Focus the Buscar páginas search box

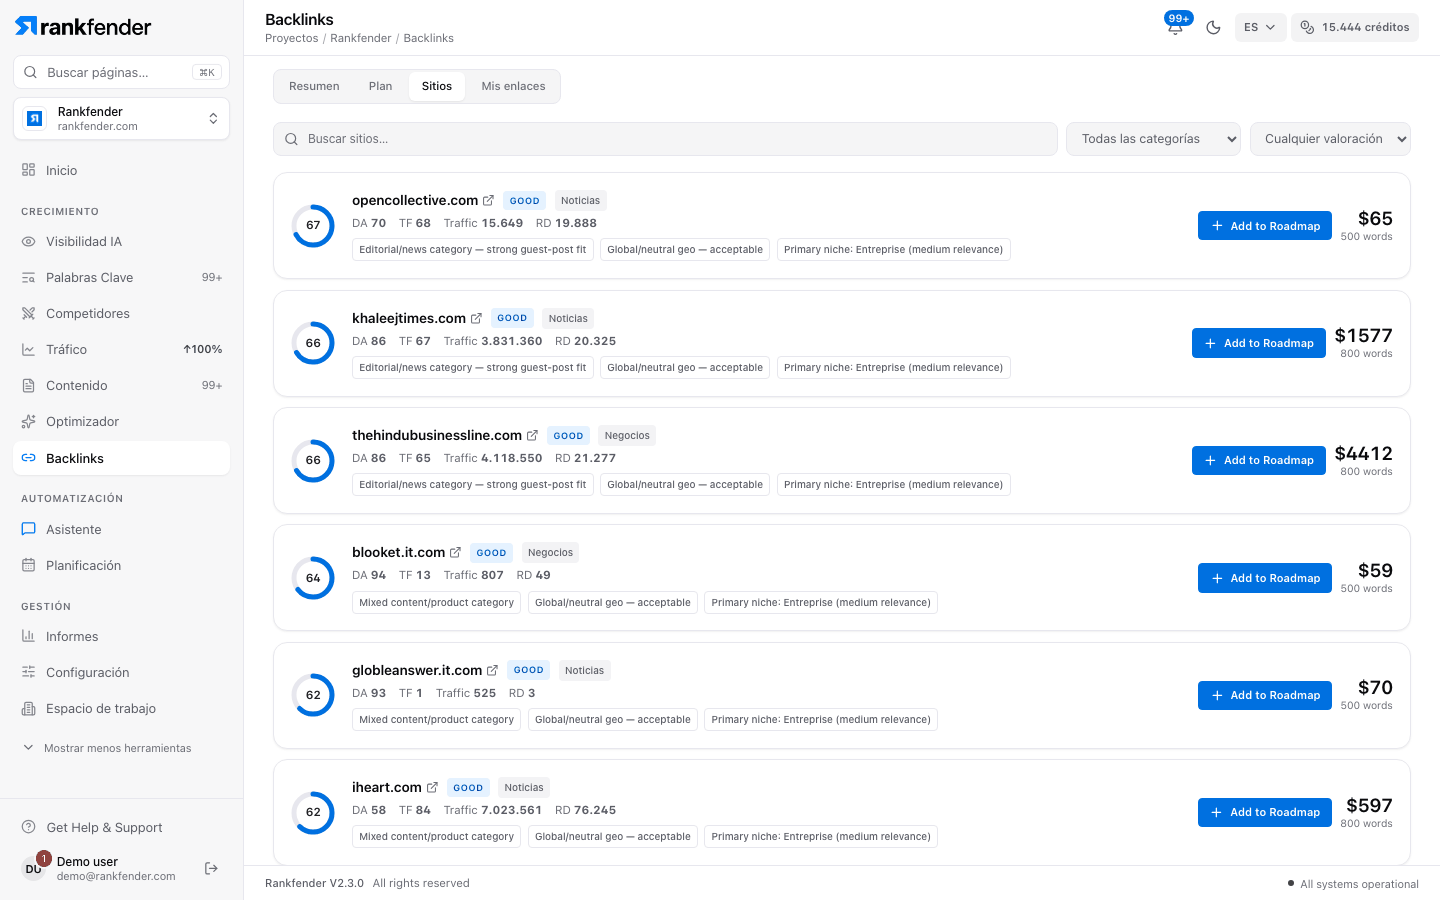tap(121, 72)
